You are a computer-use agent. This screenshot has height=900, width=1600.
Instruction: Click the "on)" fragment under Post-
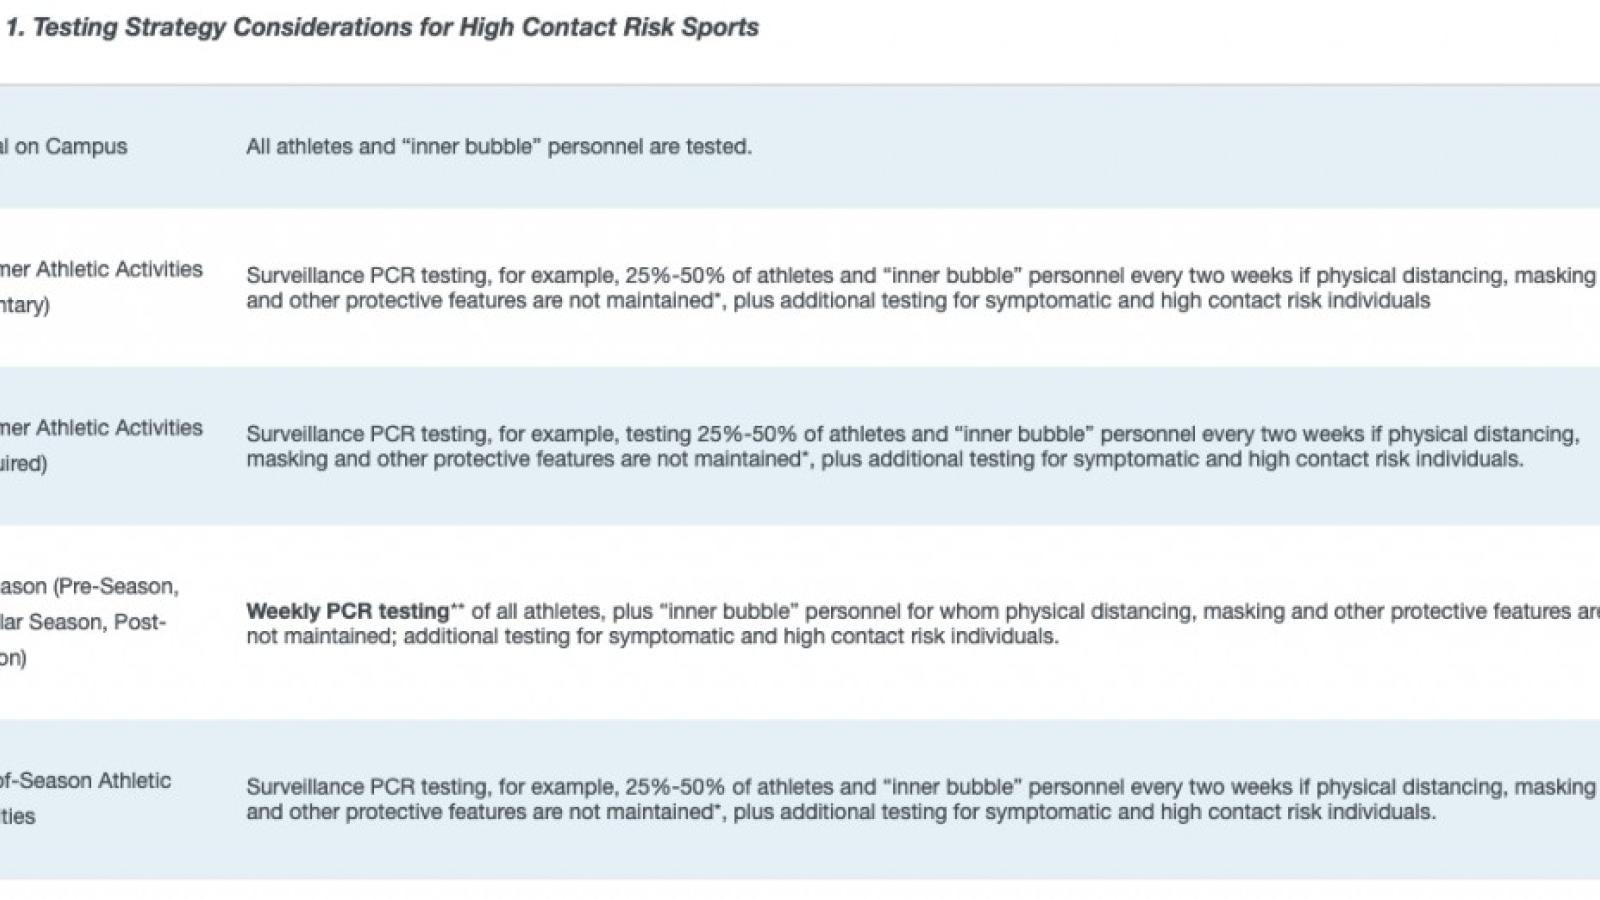point(13,658)
